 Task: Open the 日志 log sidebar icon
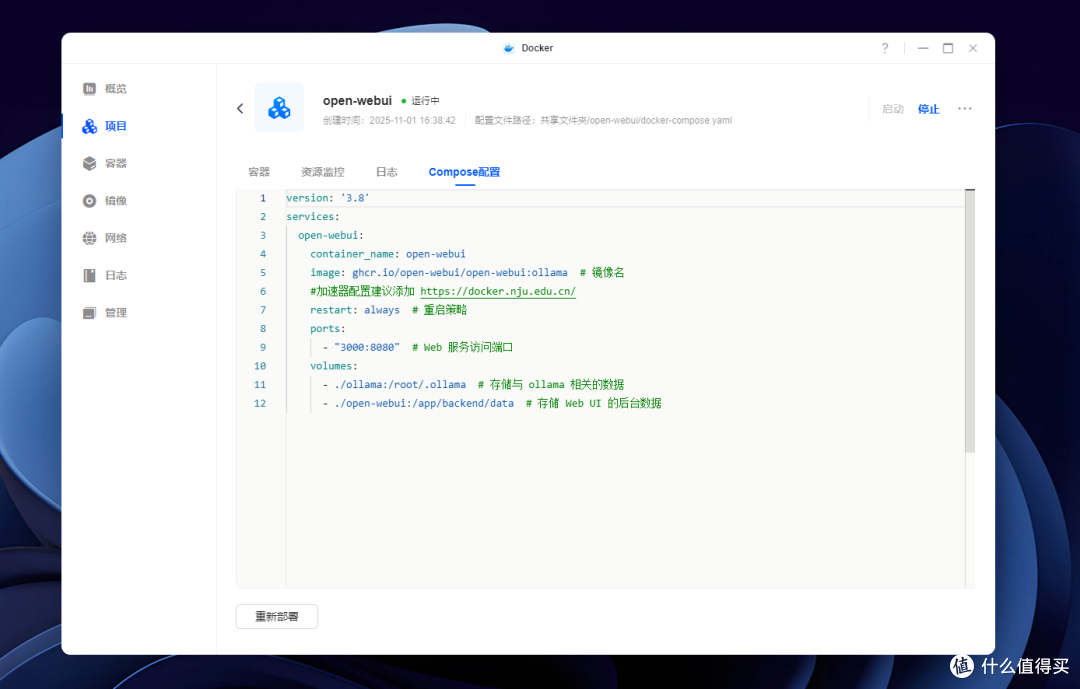click(90, 275)
